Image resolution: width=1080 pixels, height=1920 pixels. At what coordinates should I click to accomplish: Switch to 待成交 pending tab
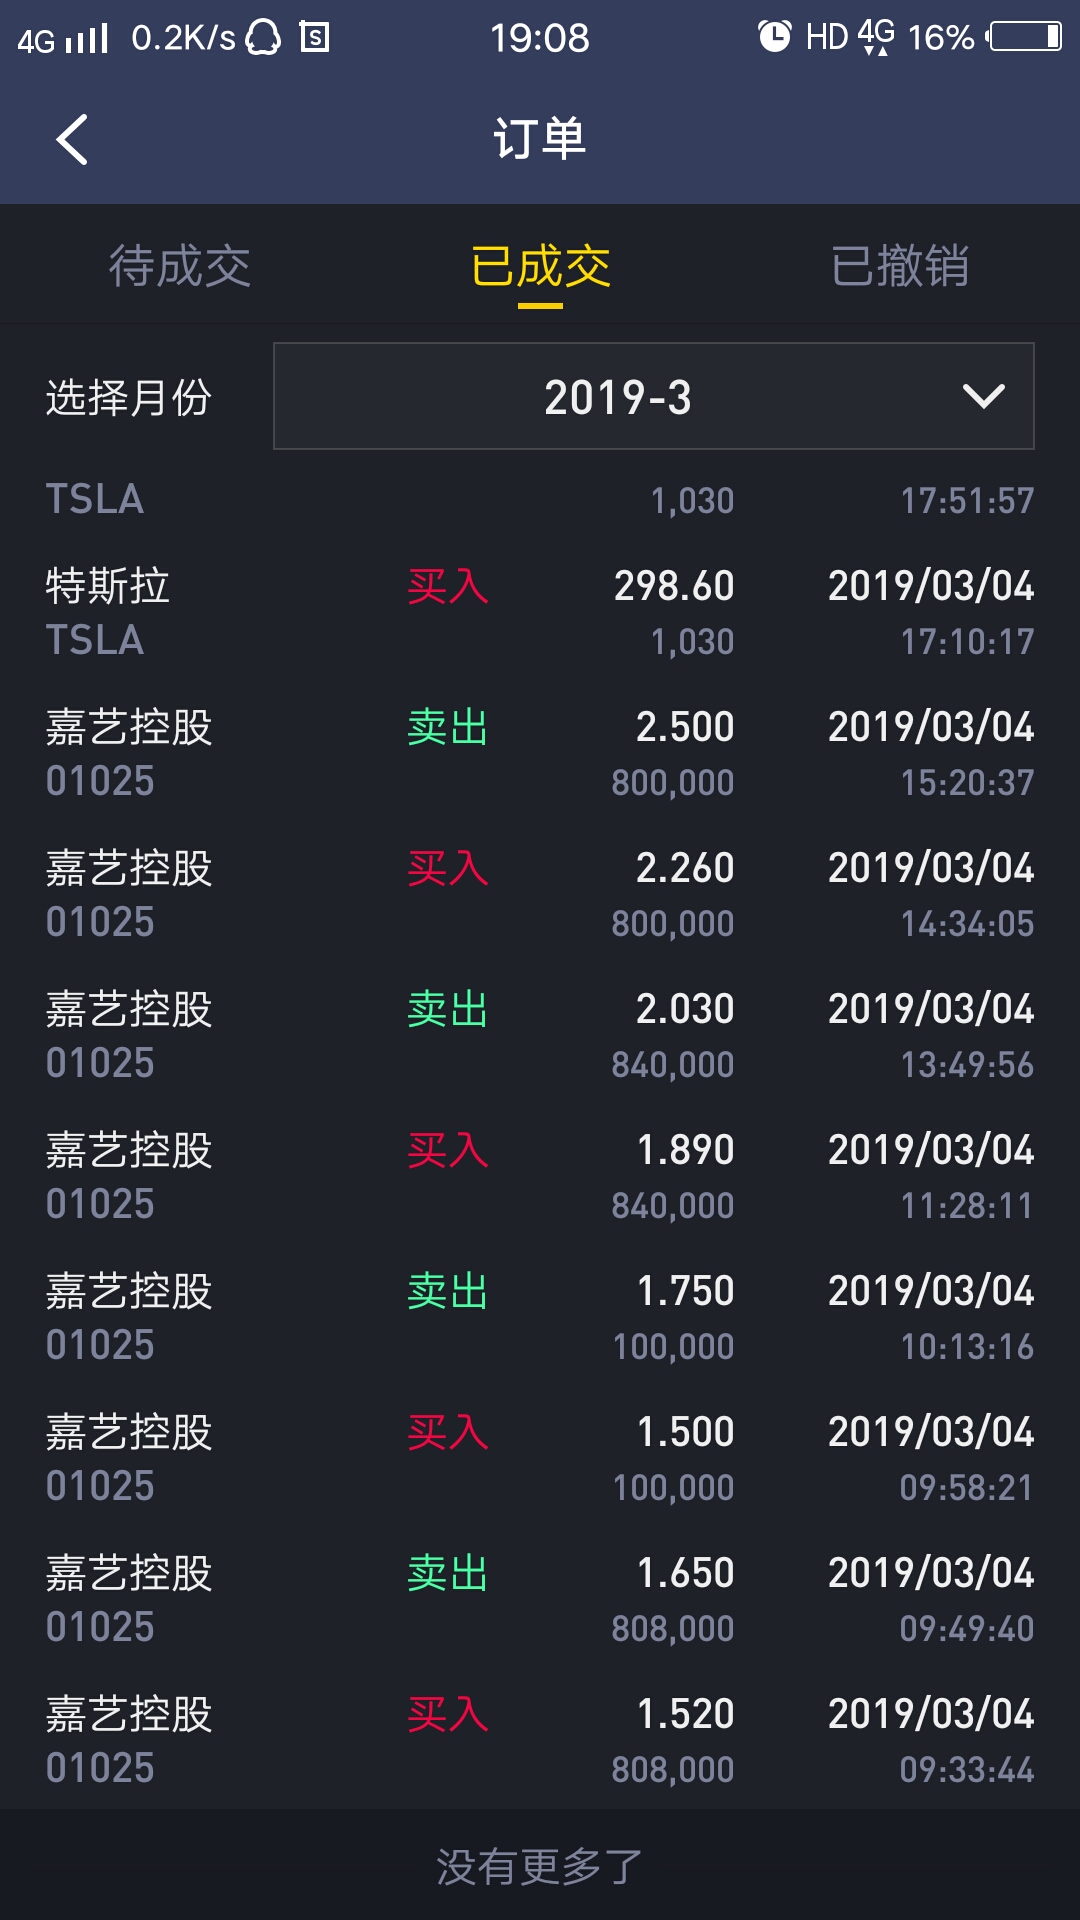[180, 266]
